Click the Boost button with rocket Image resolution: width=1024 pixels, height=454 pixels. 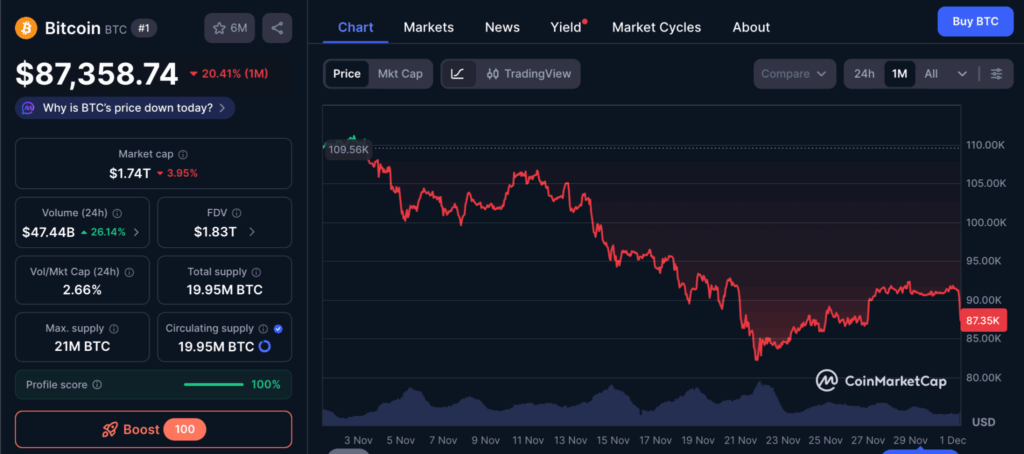point(153,429)
